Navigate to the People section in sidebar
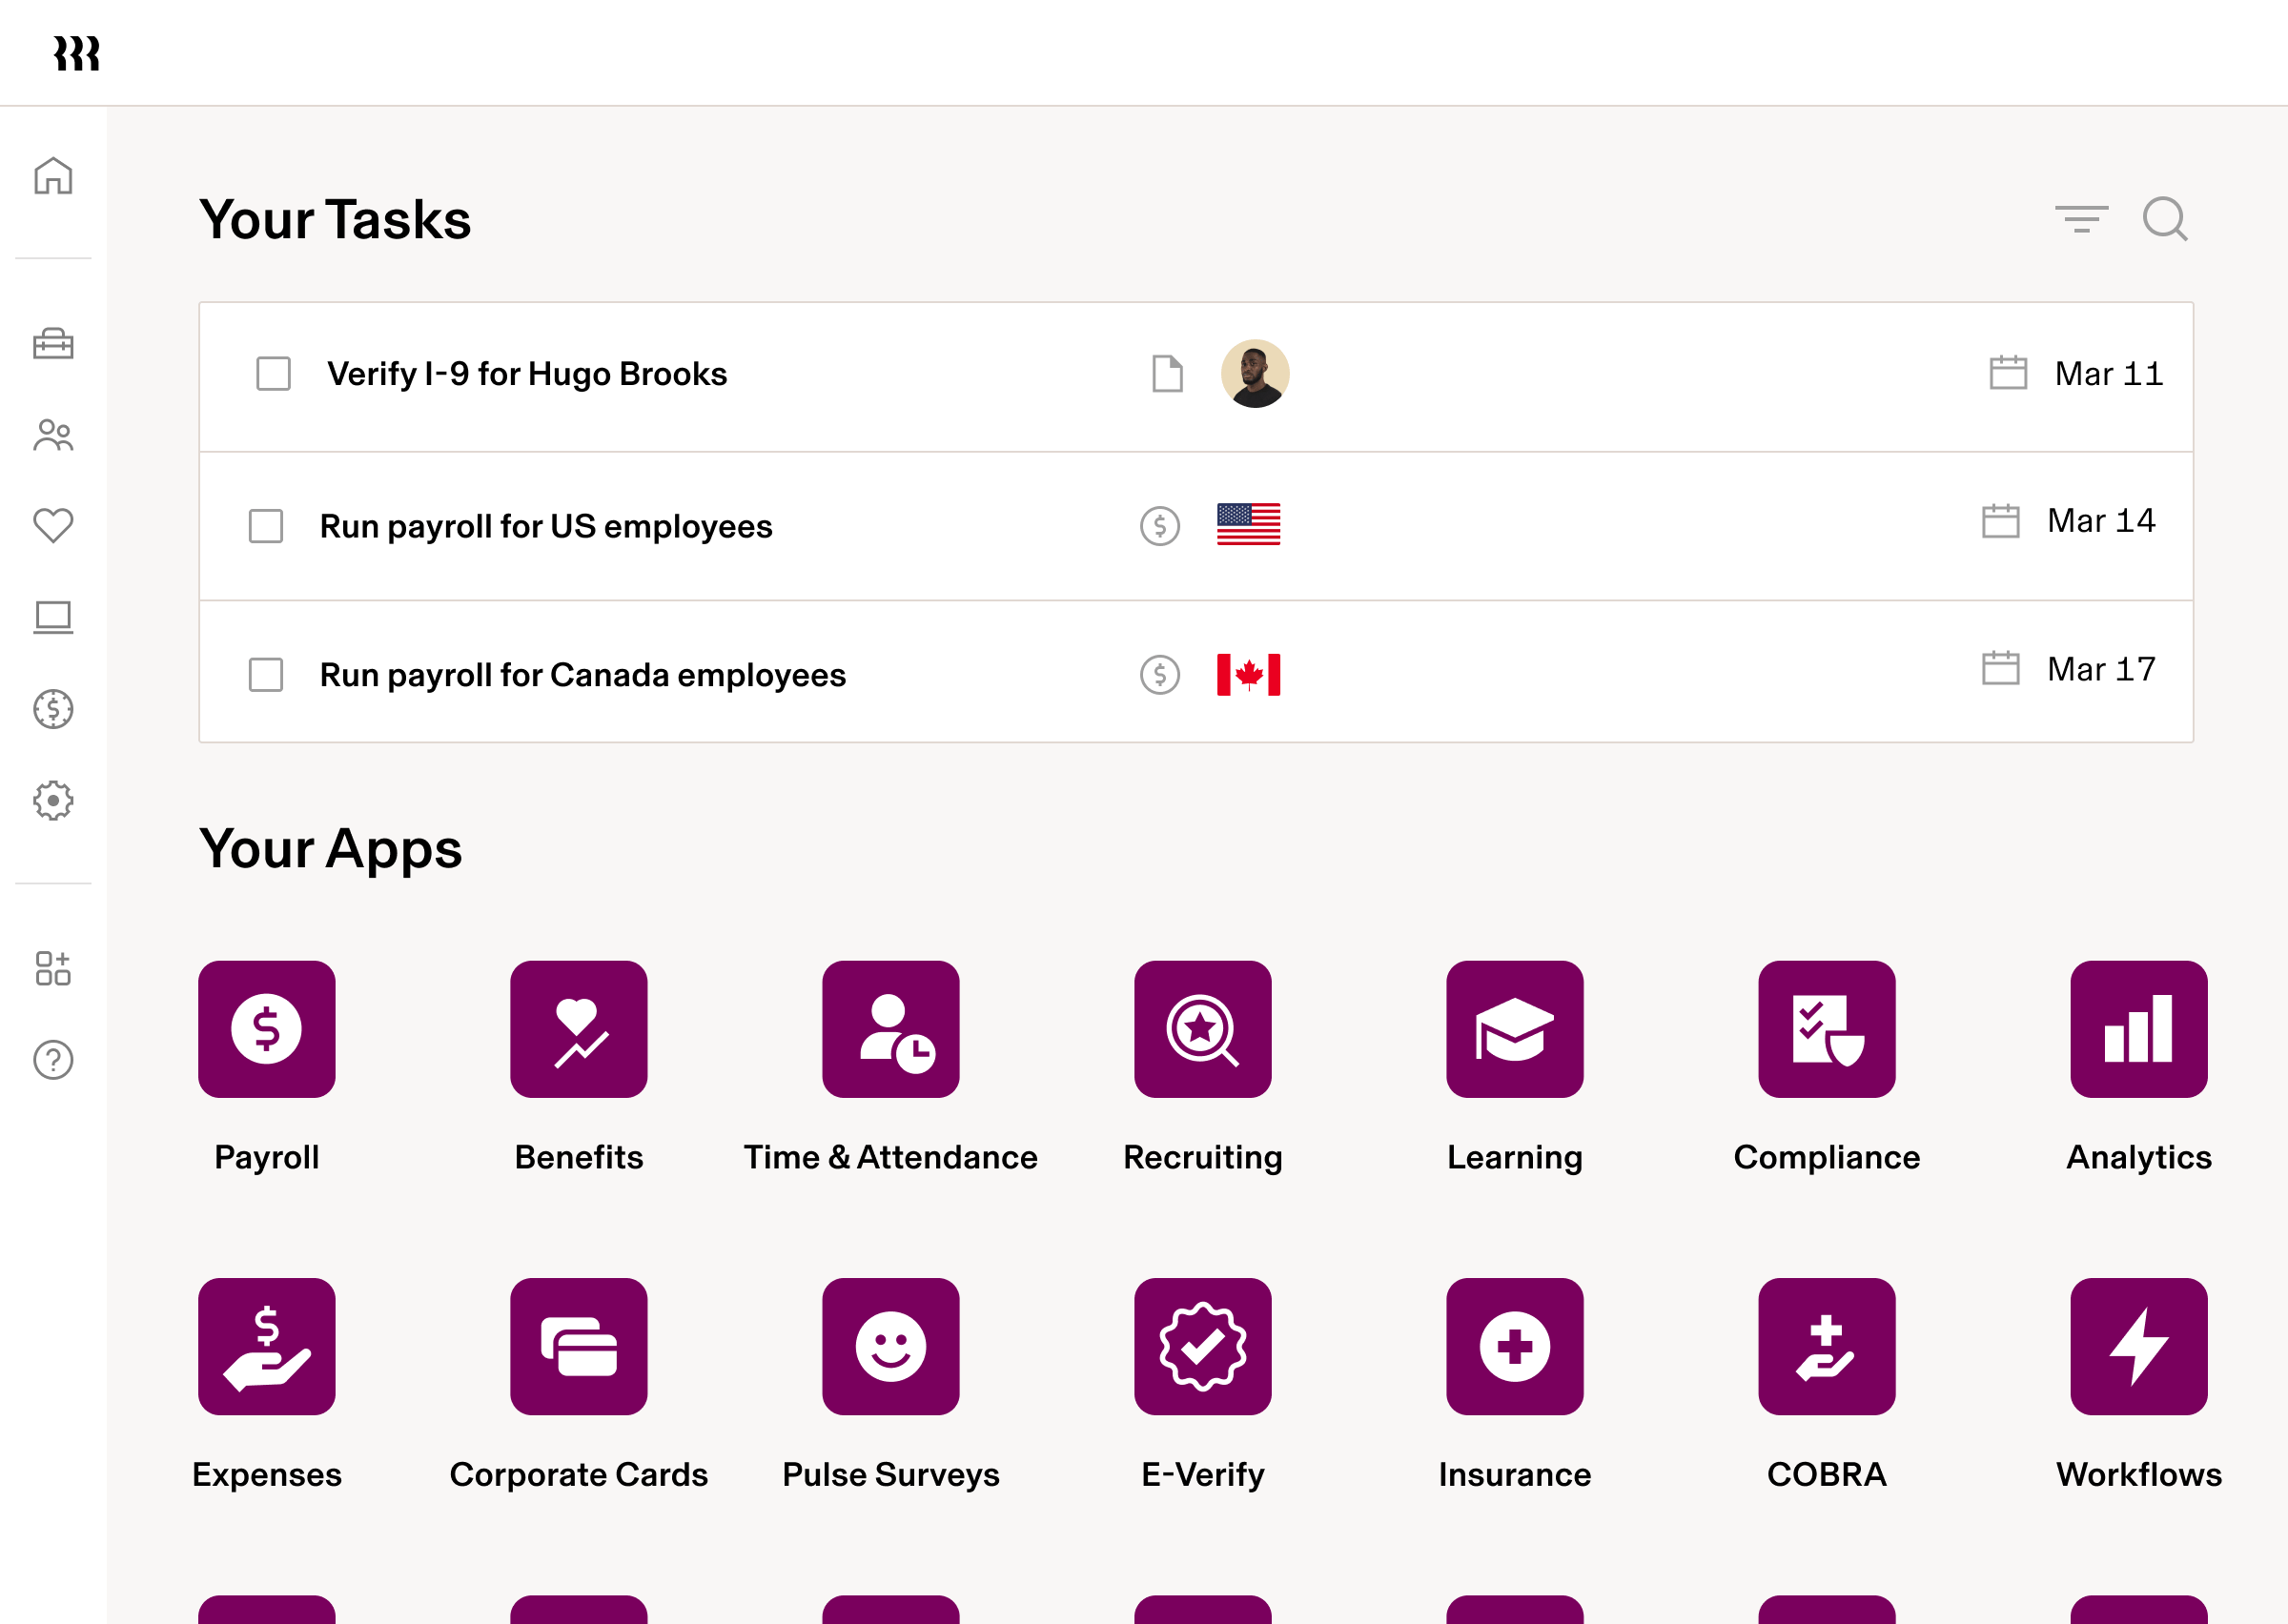The image size is (2288, 1624). pyautogui.click(x=53, y=435)
